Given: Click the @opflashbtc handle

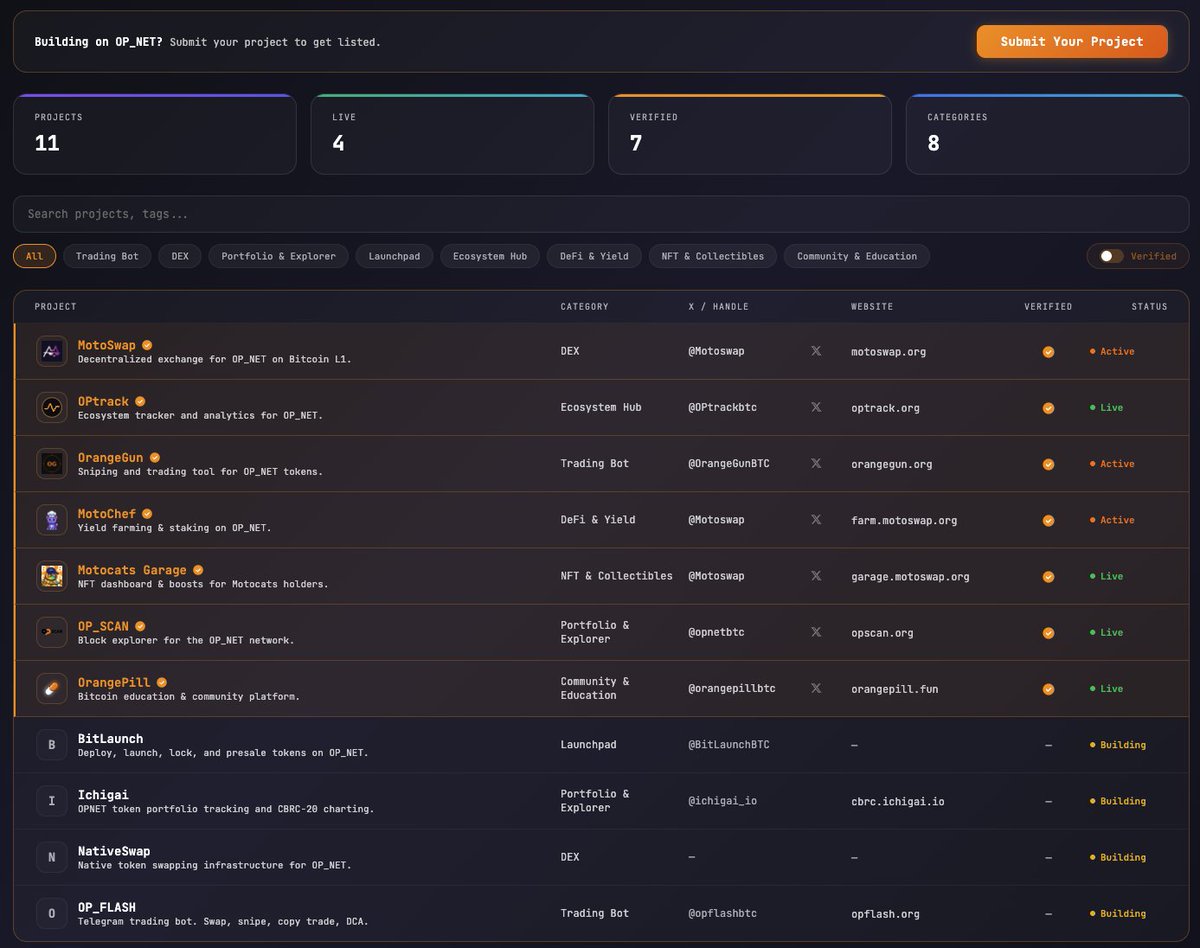Looking at the screenshot, I should (x=723, y=913).
